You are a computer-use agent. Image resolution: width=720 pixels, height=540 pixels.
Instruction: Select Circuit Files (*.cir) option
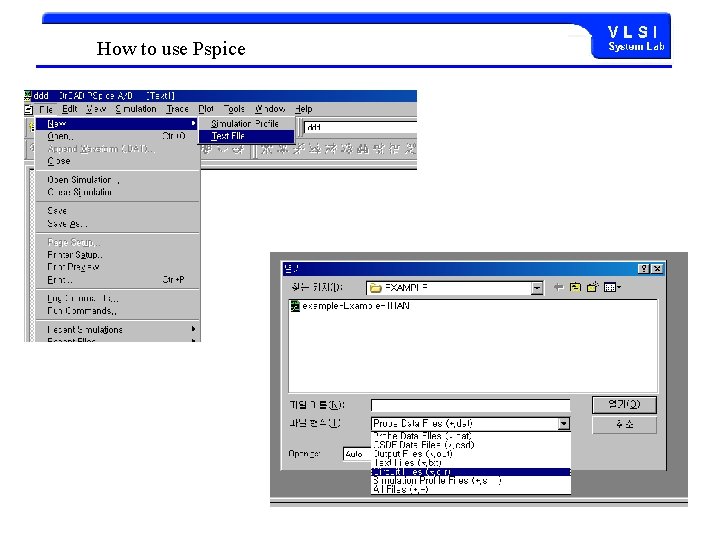pyautogui.click(x=471, y=472)
